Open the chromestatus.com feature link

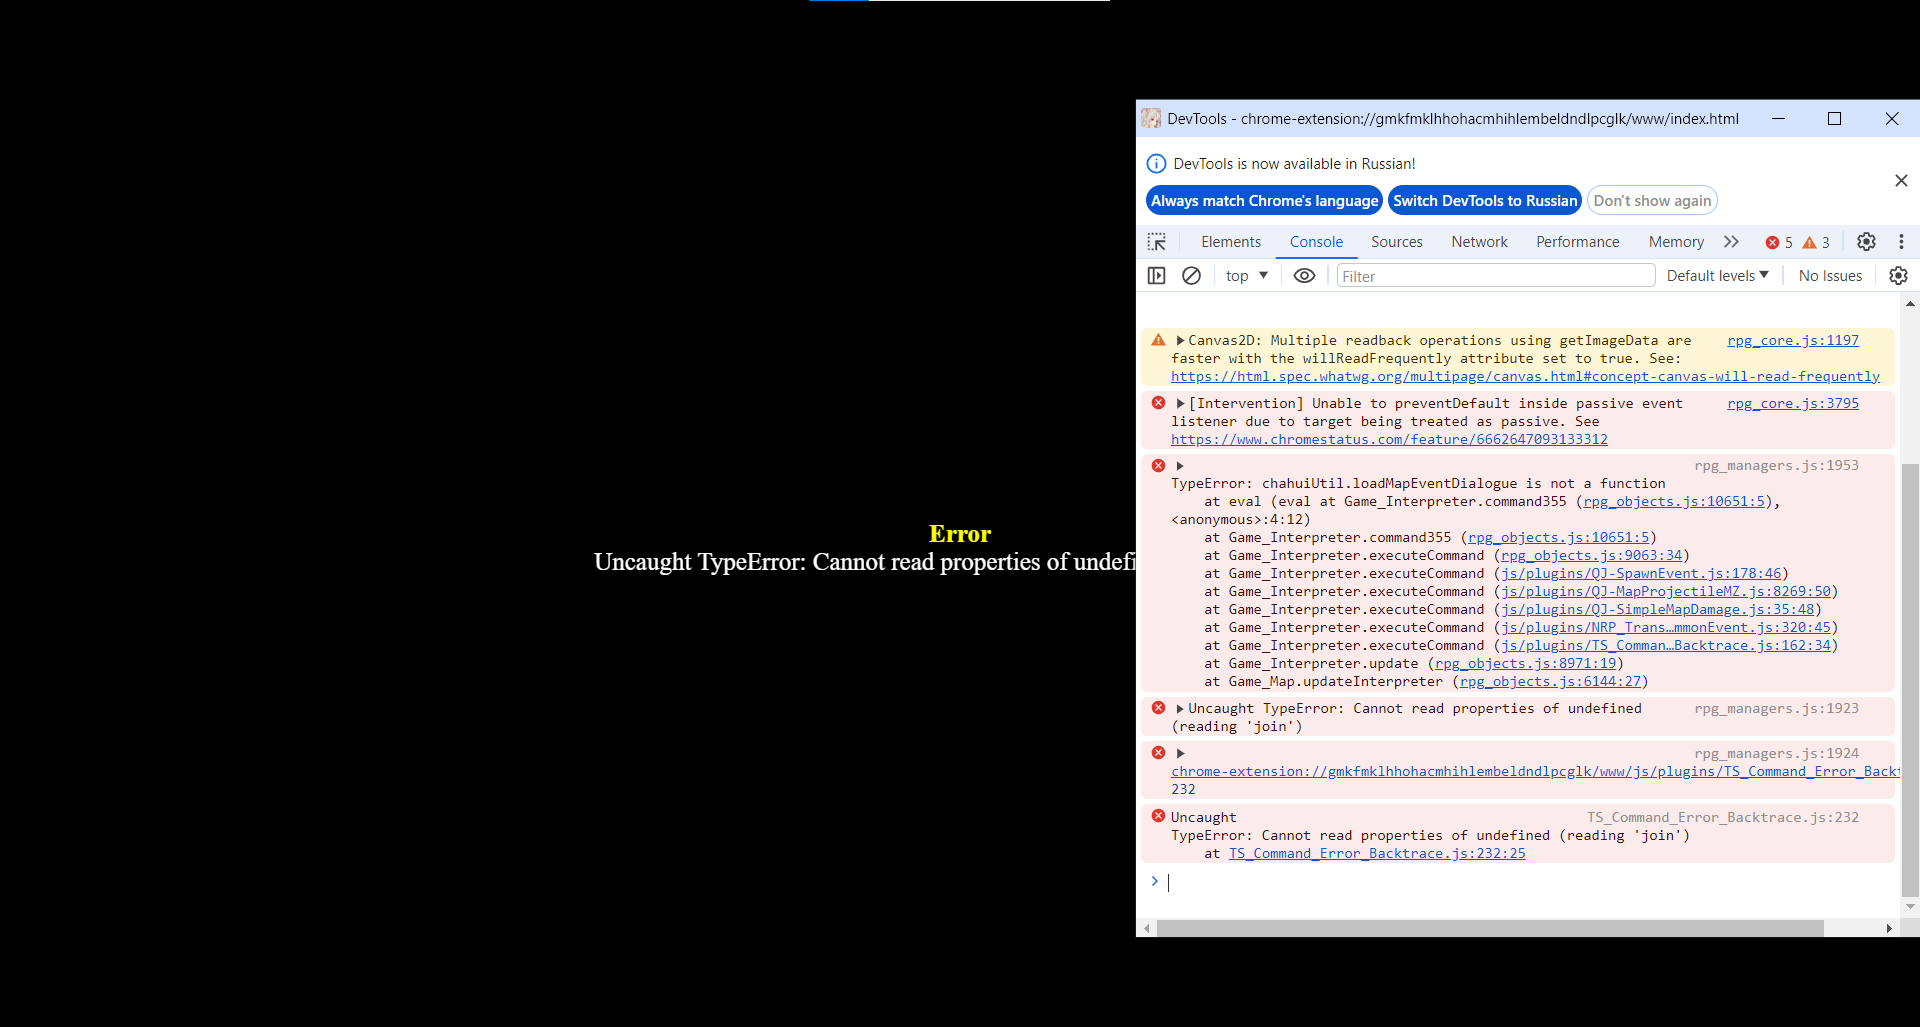[1389, 440]
